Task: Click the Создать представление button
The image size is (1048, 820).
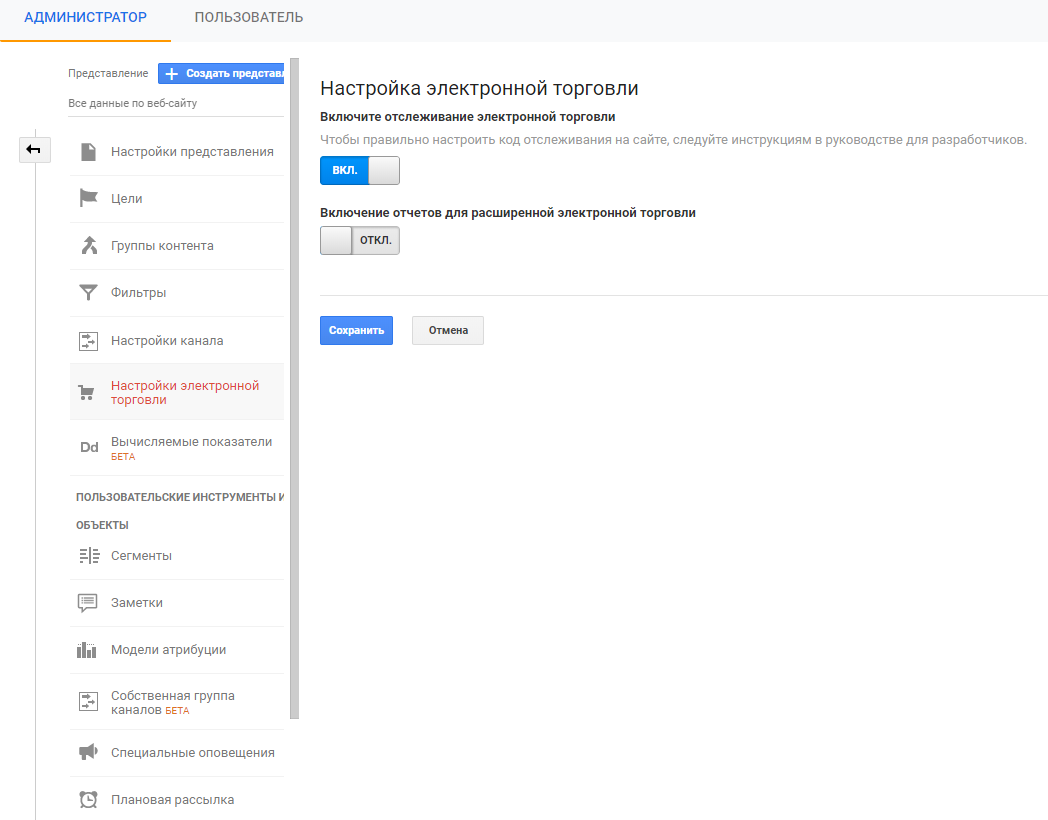Action: pyautogui.click(x=222, y=74)
